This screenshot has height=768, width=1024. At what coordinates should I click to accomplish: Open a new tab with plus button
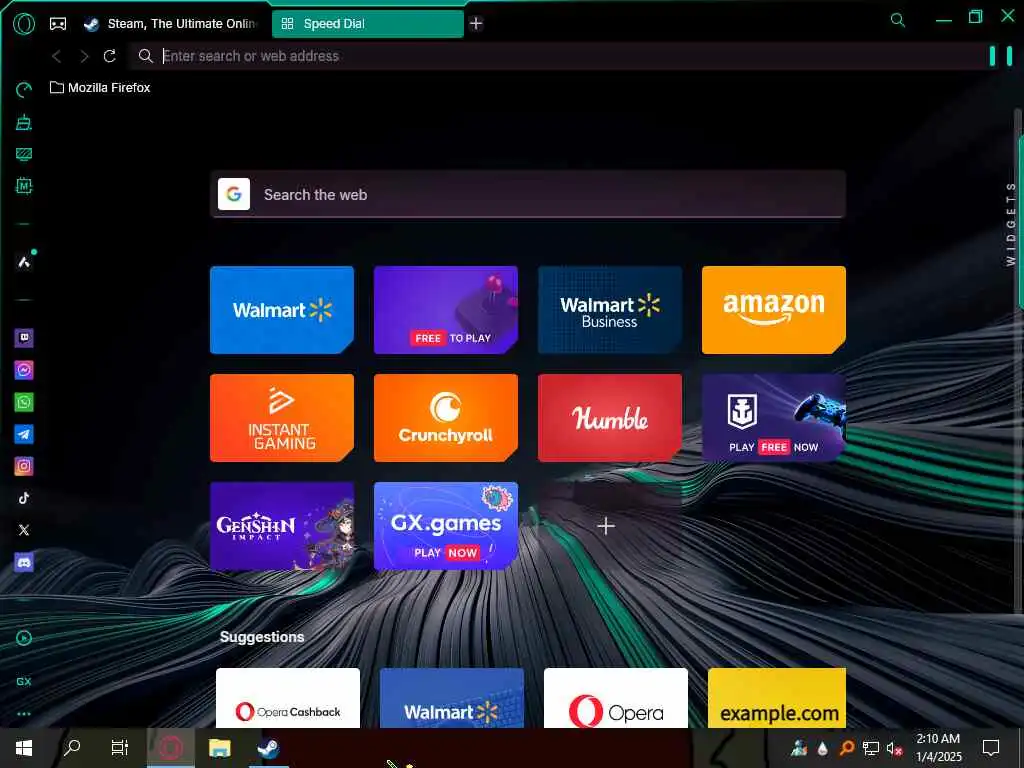point(476,24)
